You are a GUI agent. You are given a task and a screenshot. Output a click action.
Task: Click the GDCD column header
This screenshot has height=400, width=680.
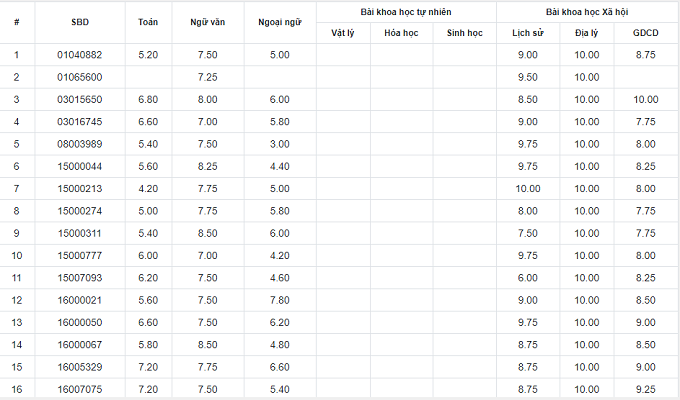[645, 33]
